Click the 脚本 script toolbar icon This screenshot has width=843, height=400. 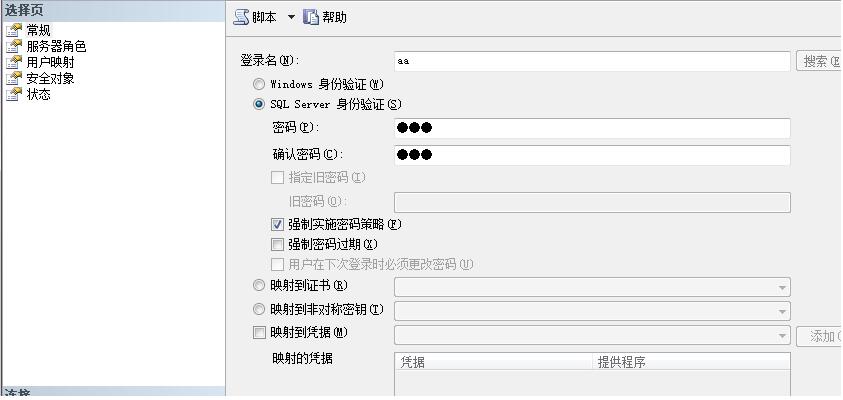pos(241,17)
